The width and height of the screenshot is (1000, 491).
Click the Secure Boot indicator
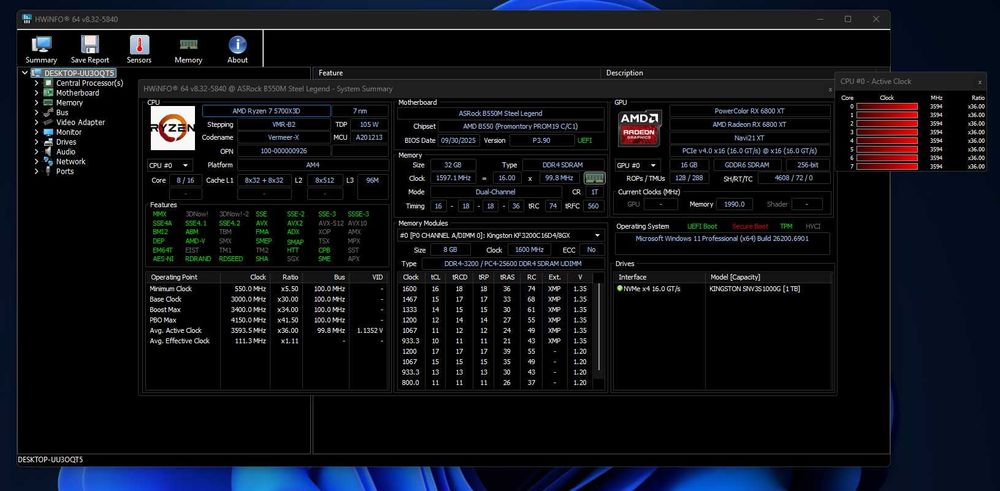point(750,226)
